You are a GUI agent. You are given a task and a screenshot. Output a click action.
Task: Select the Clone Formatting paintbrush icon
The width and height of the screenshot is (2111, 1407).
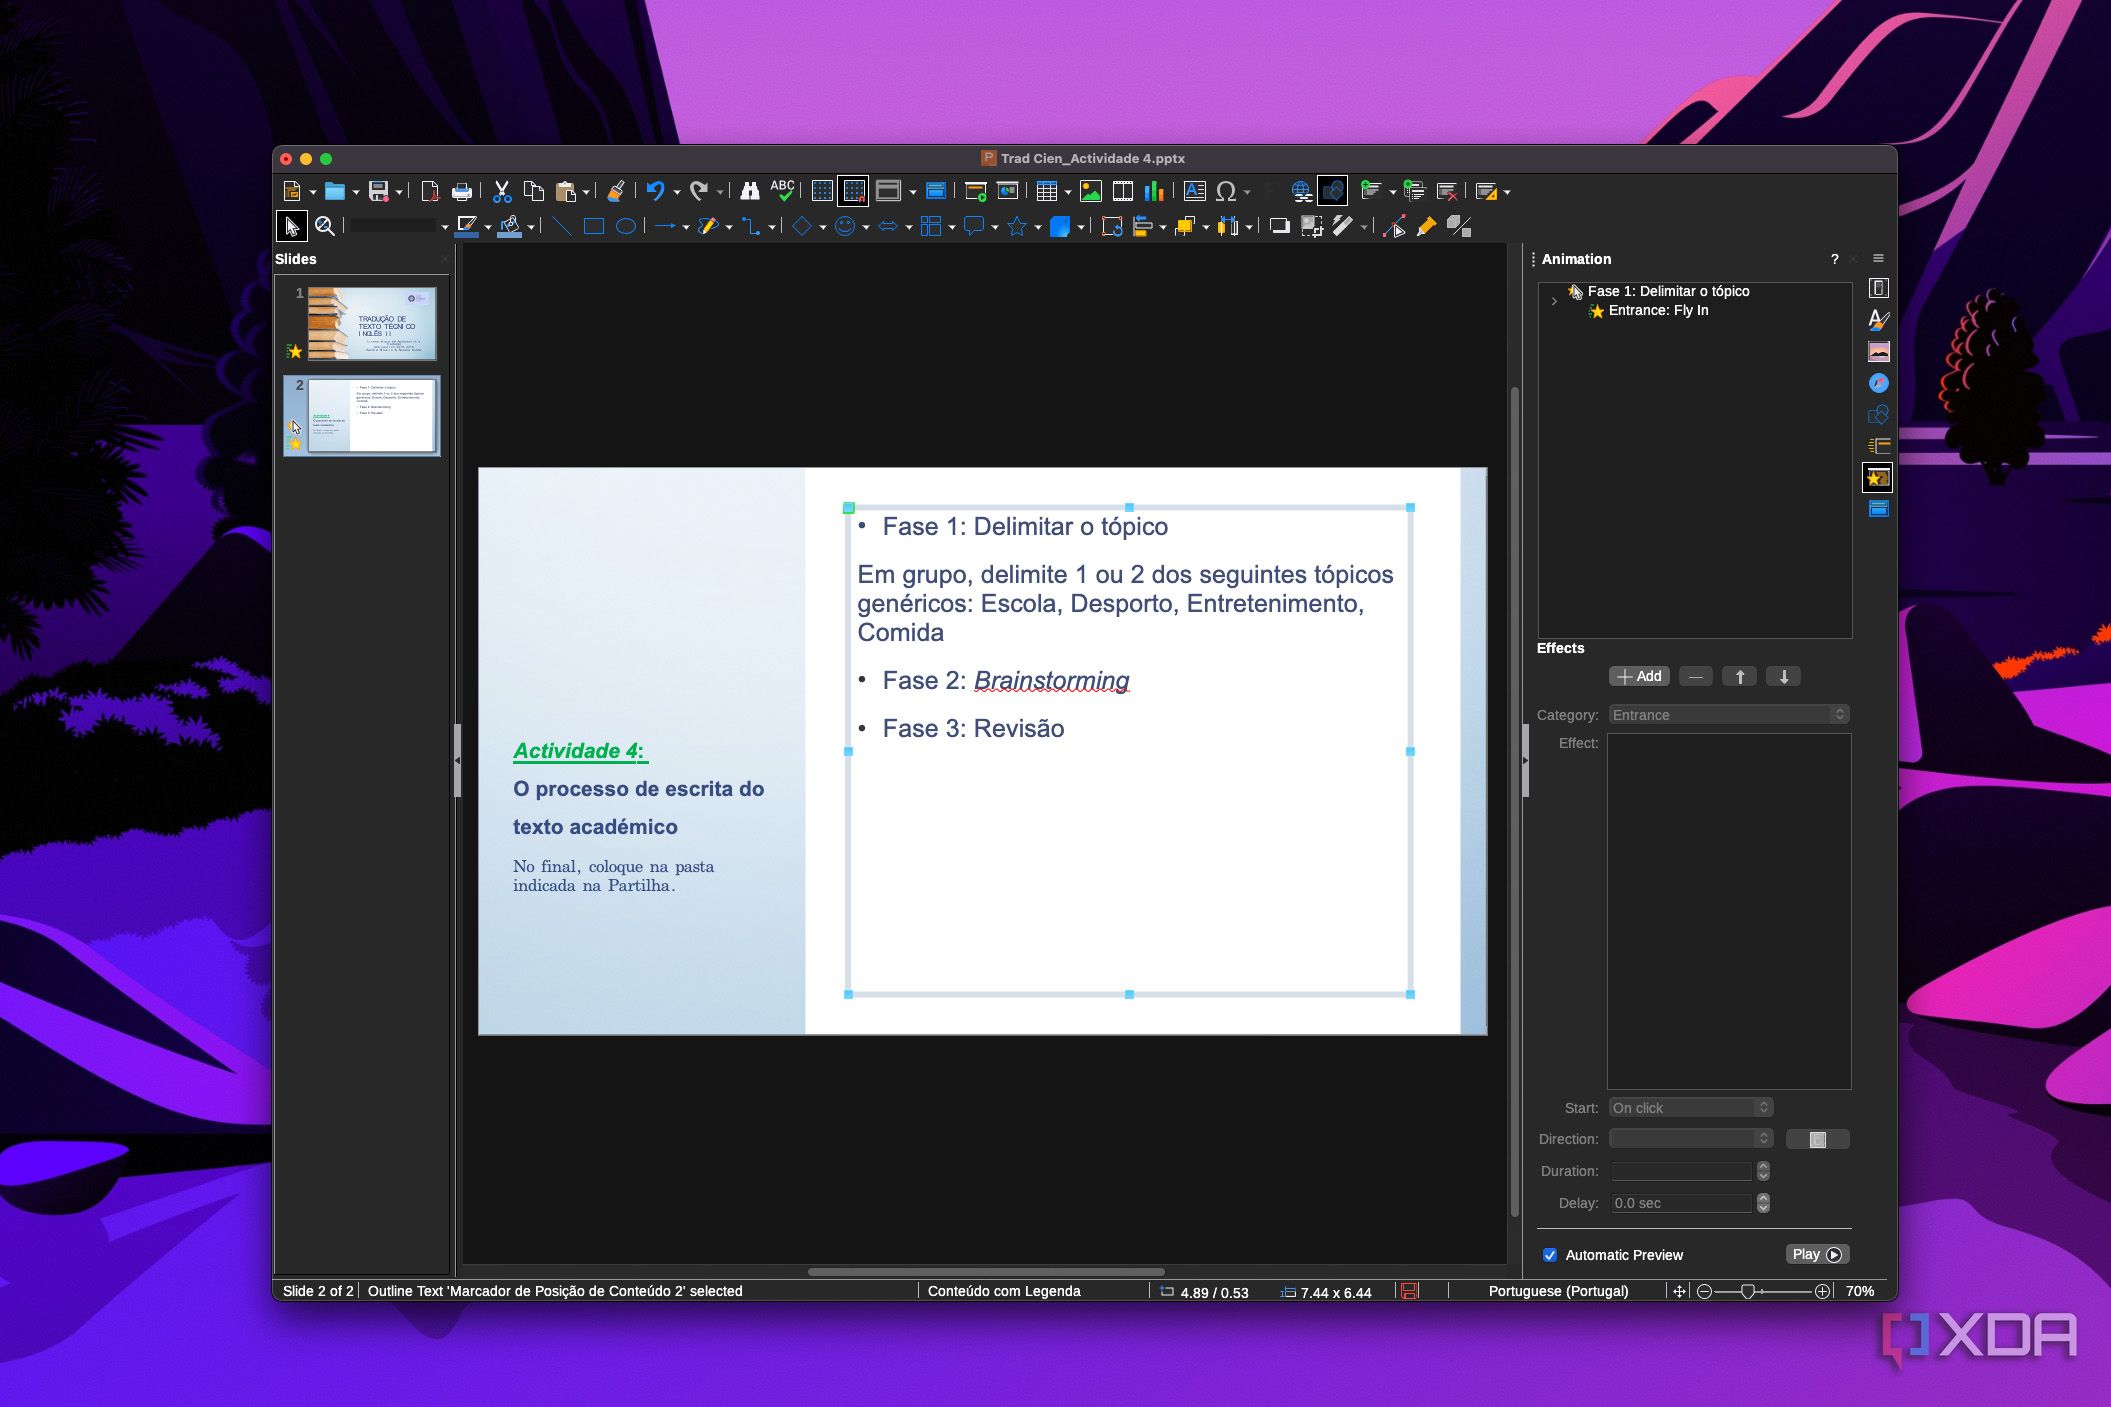[x=615, y=191]
